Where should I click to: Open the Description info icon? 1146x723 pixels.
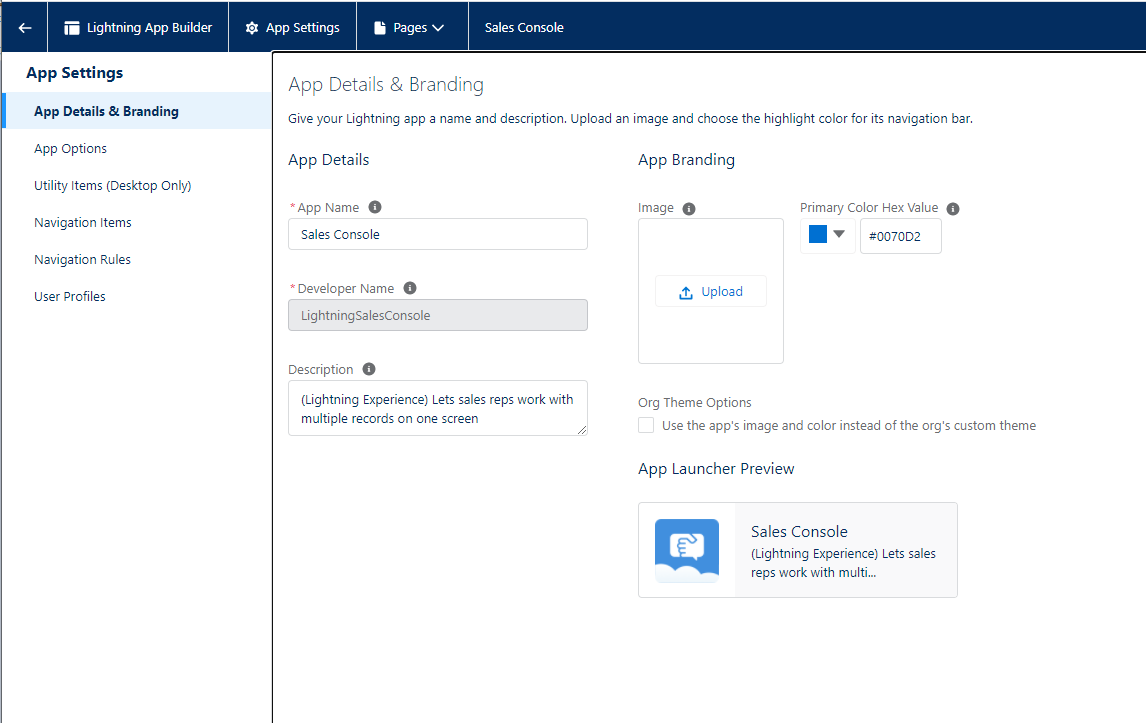pos(369,369)
